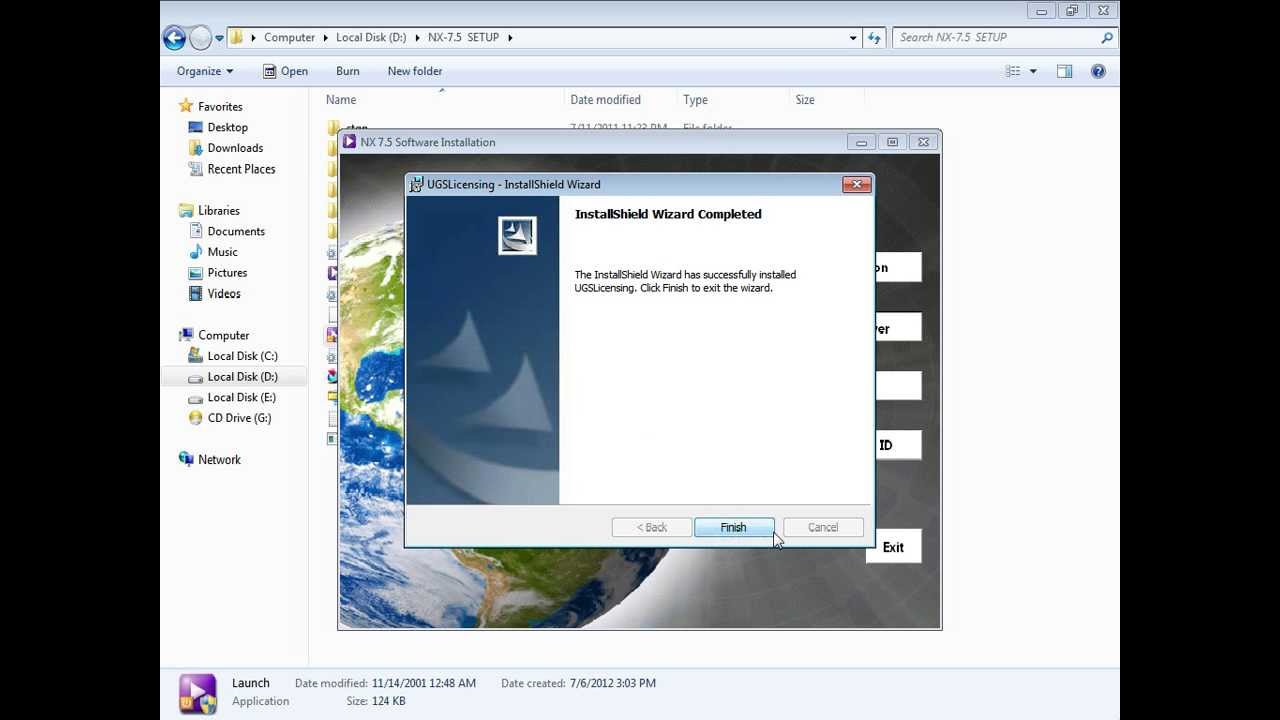The width and height of the screenshot is (1280, 720).
Task: Click the InstallShield logo image in wizard
Action: [517, 235]
